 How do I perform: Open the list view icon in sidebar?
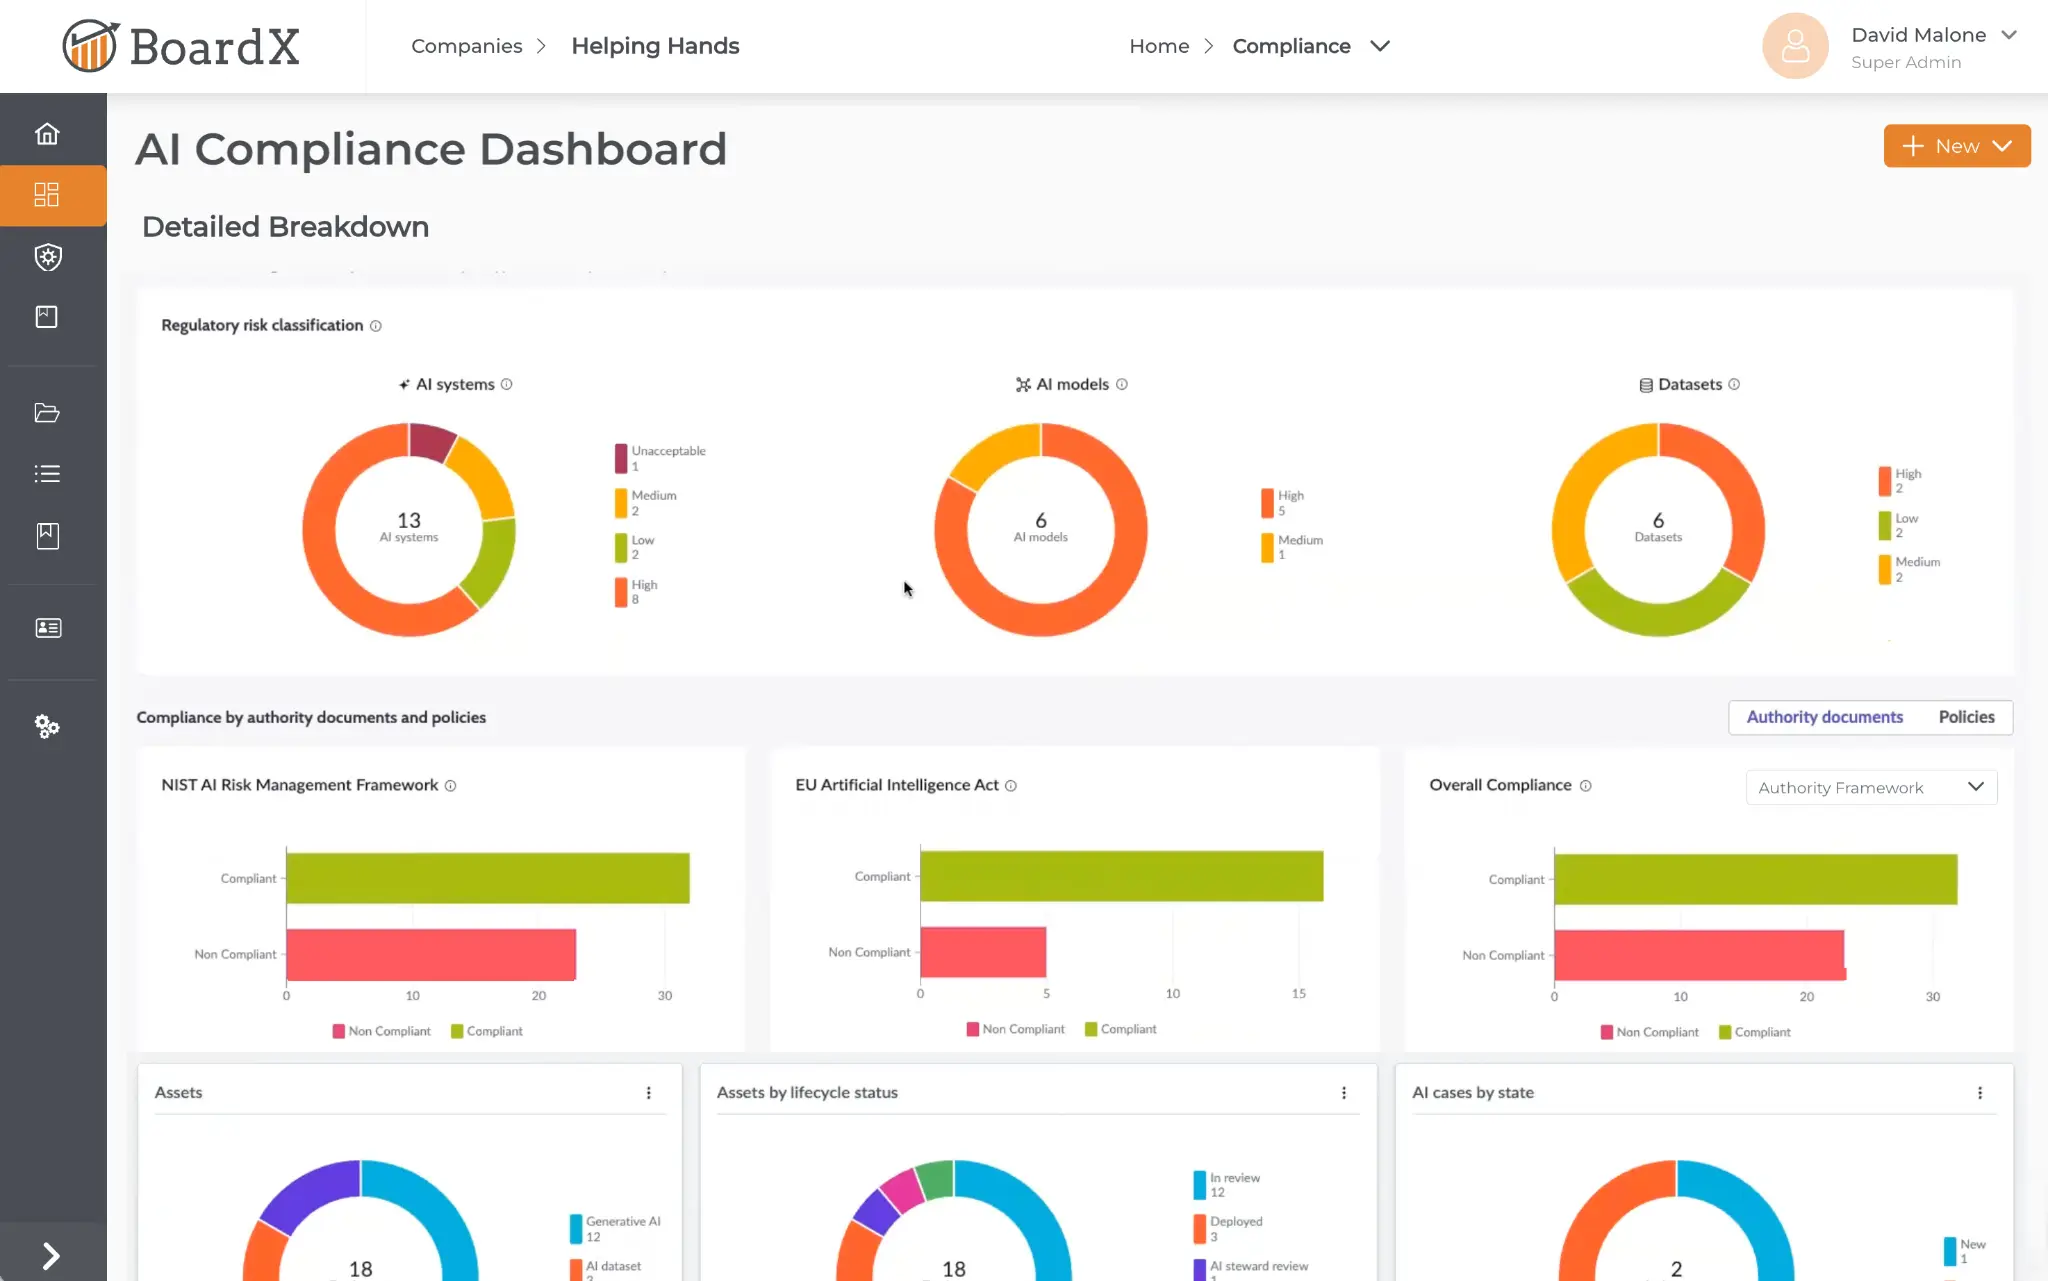click(x=48, y=473)
